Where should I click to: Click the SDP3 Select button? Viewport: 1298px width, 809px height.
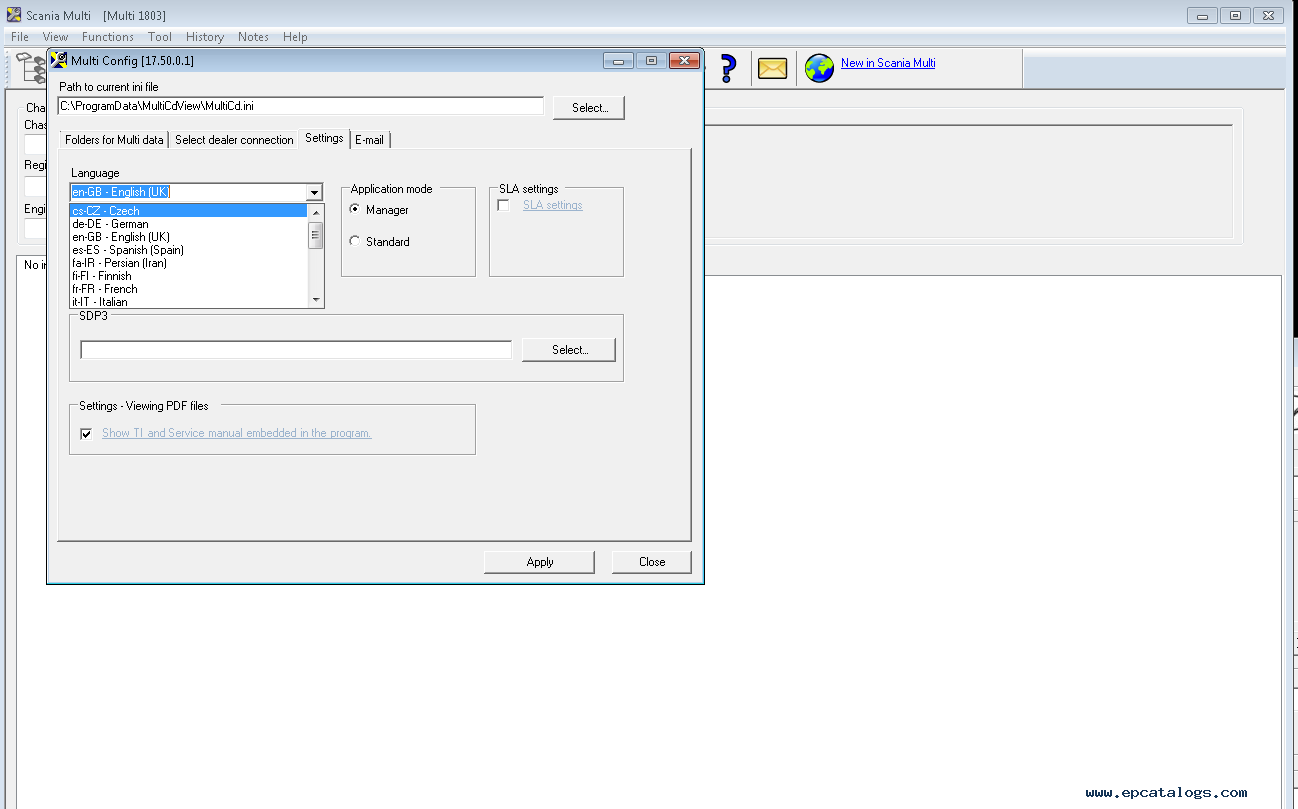(x=569, y=350)
